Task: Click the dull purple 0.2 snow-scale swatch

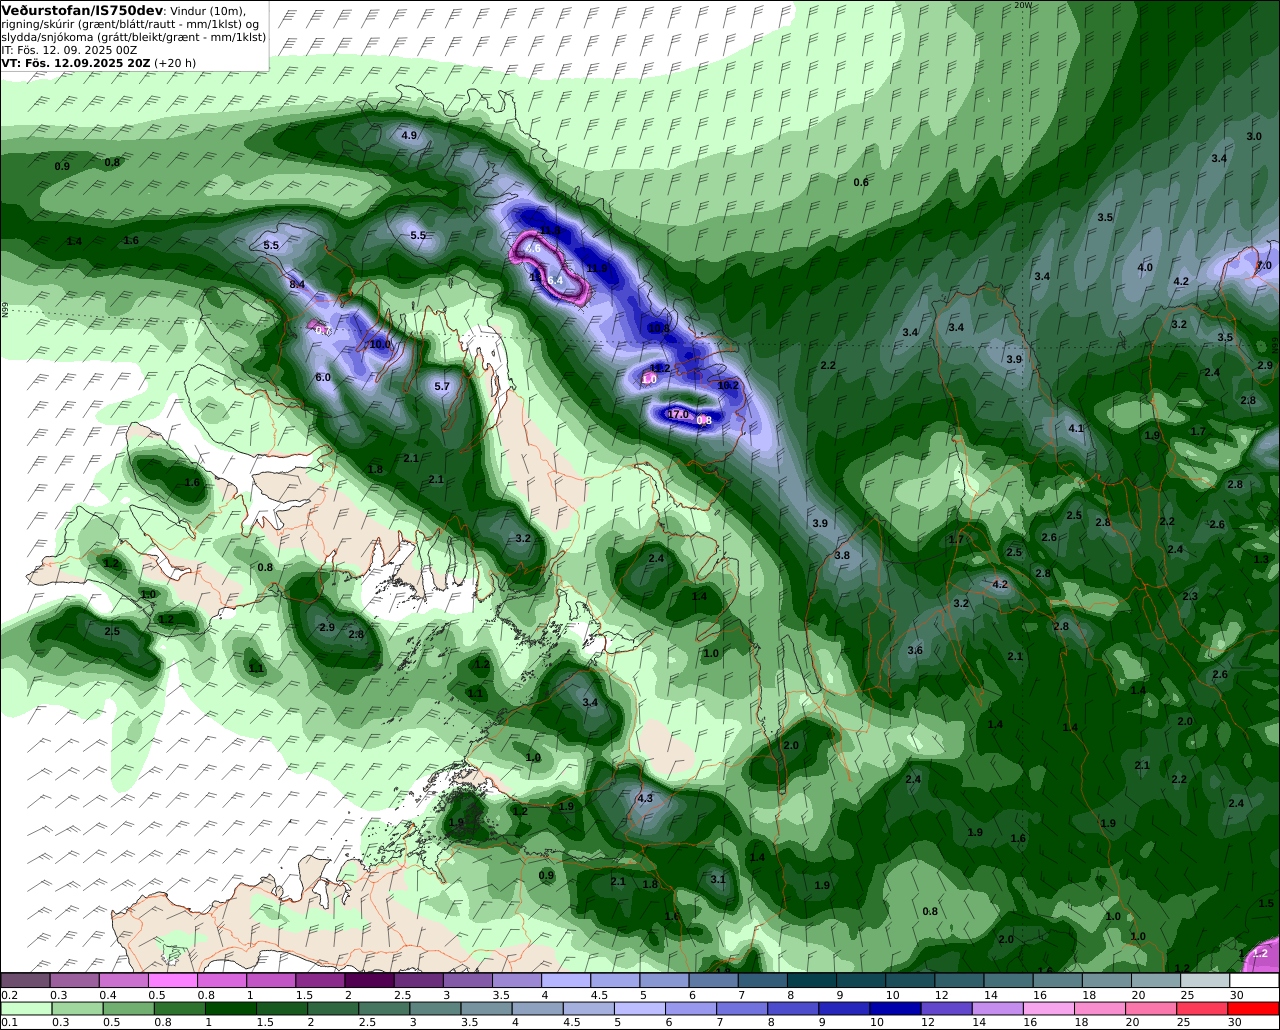Action: point(24,981)
